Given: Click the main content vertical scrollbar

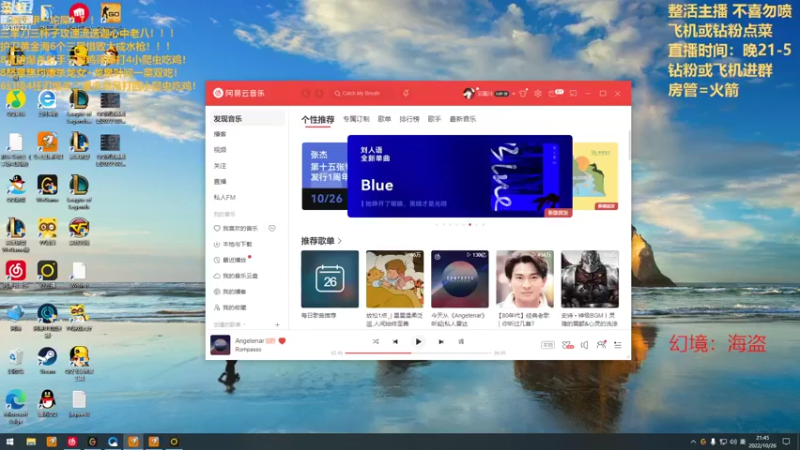Looking at the screenshot, I should [629, 145].
